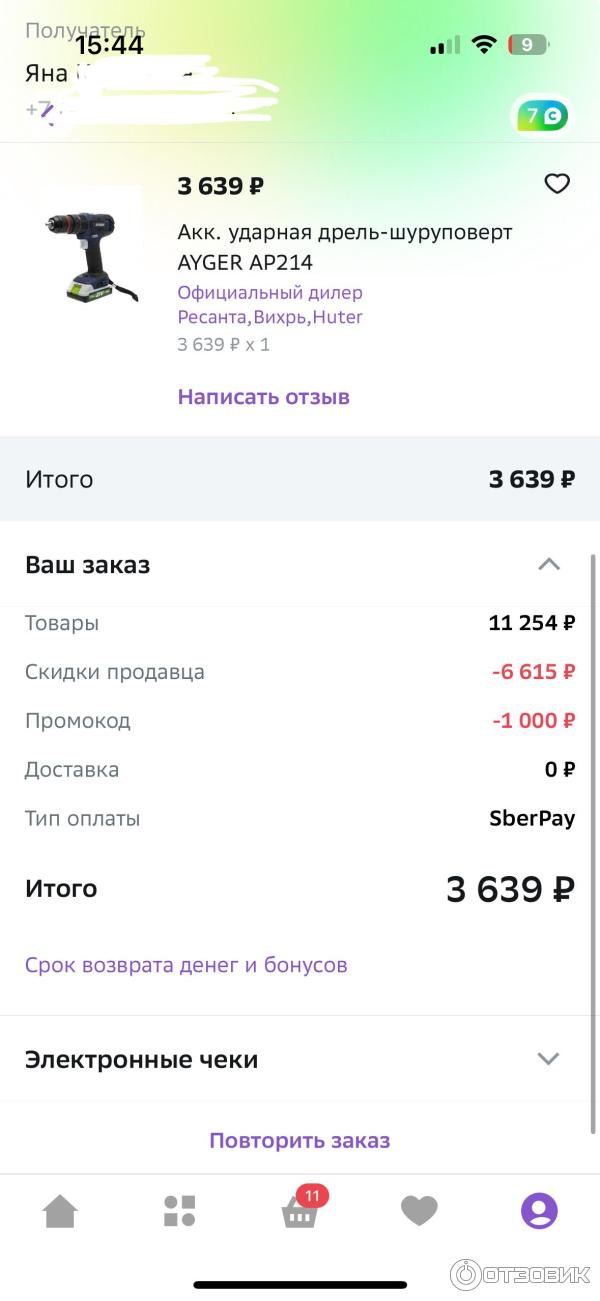Expand the Электронные чеки section
The image size is (600, 1301).
tap(548, 1057)
